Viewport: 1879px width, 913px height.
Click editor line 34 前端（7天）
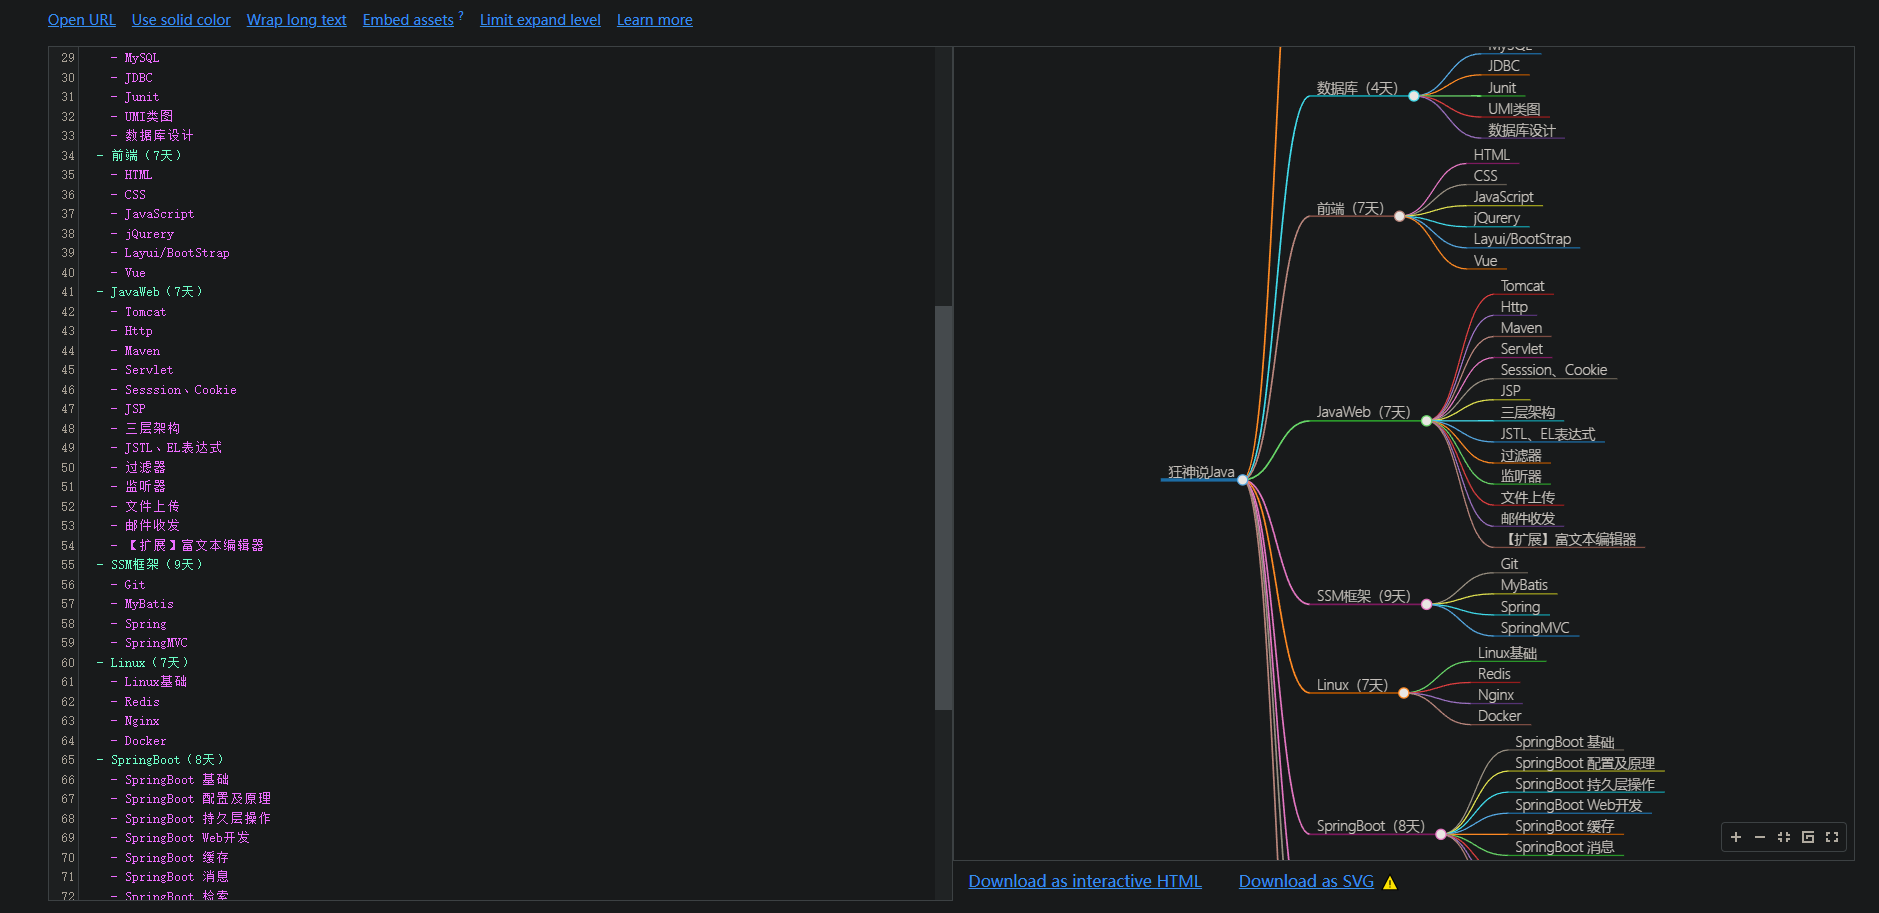(x=146, y=155)
